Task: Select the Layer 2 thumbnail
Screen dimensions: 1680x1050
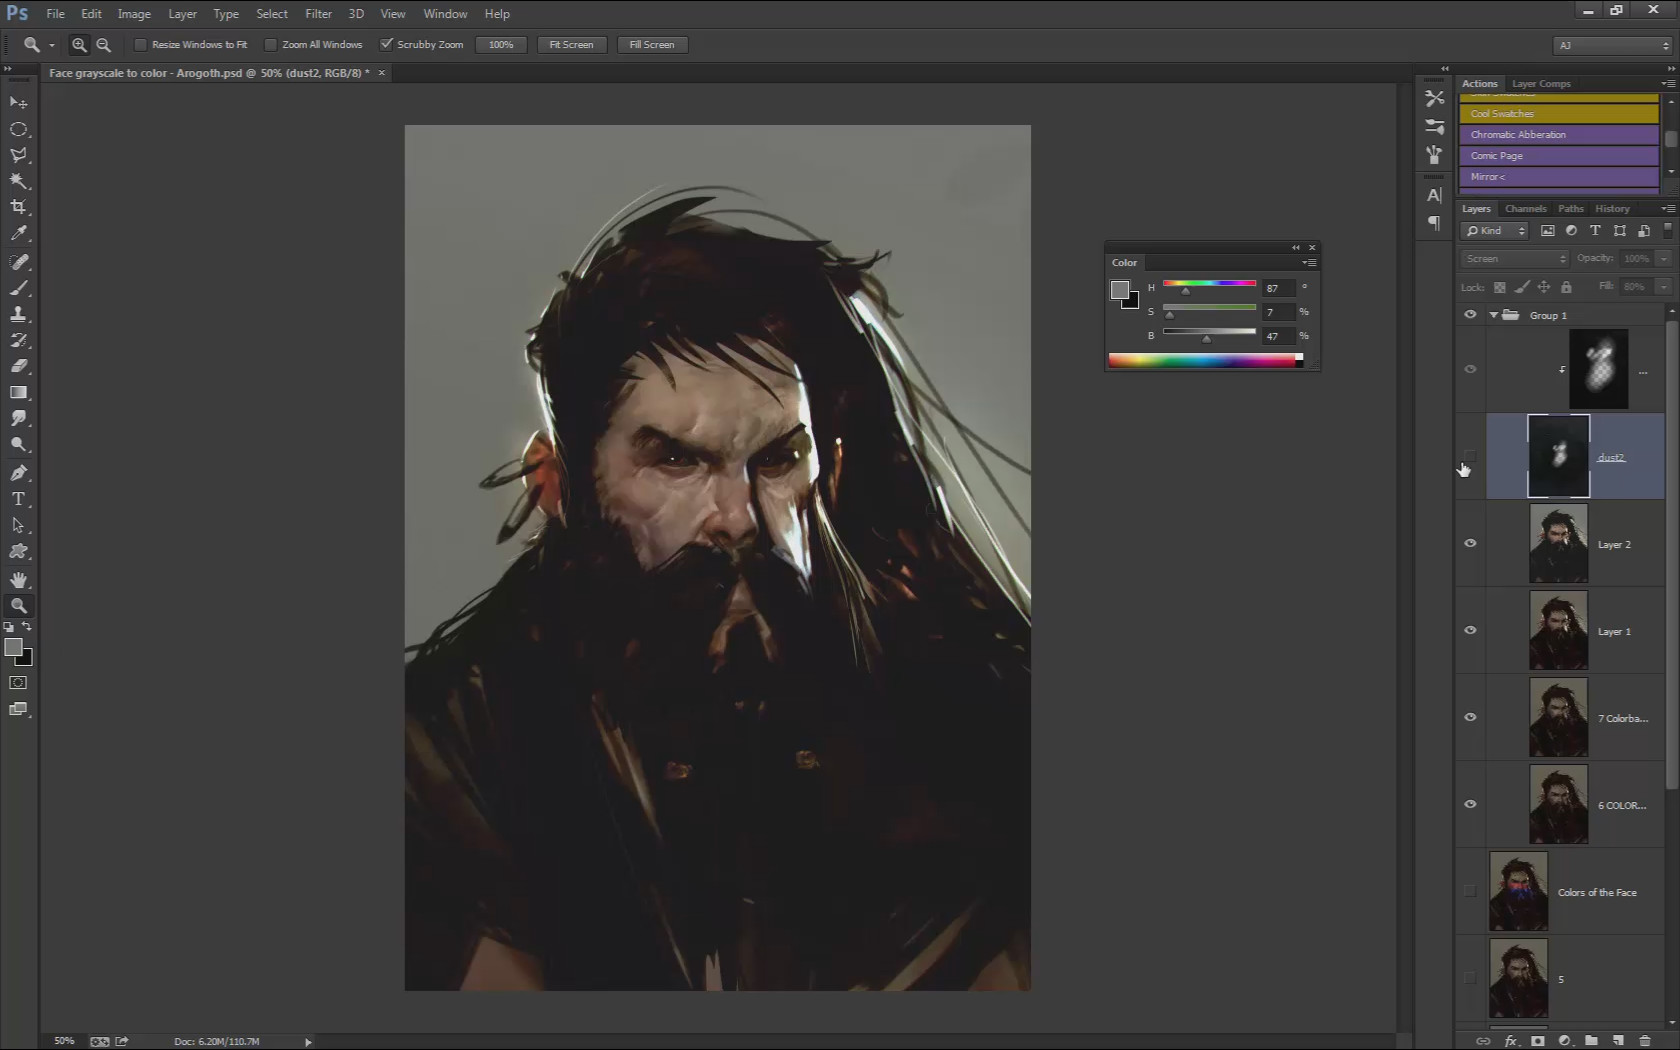Action: pyautogui.click(x=1558, y=543)
